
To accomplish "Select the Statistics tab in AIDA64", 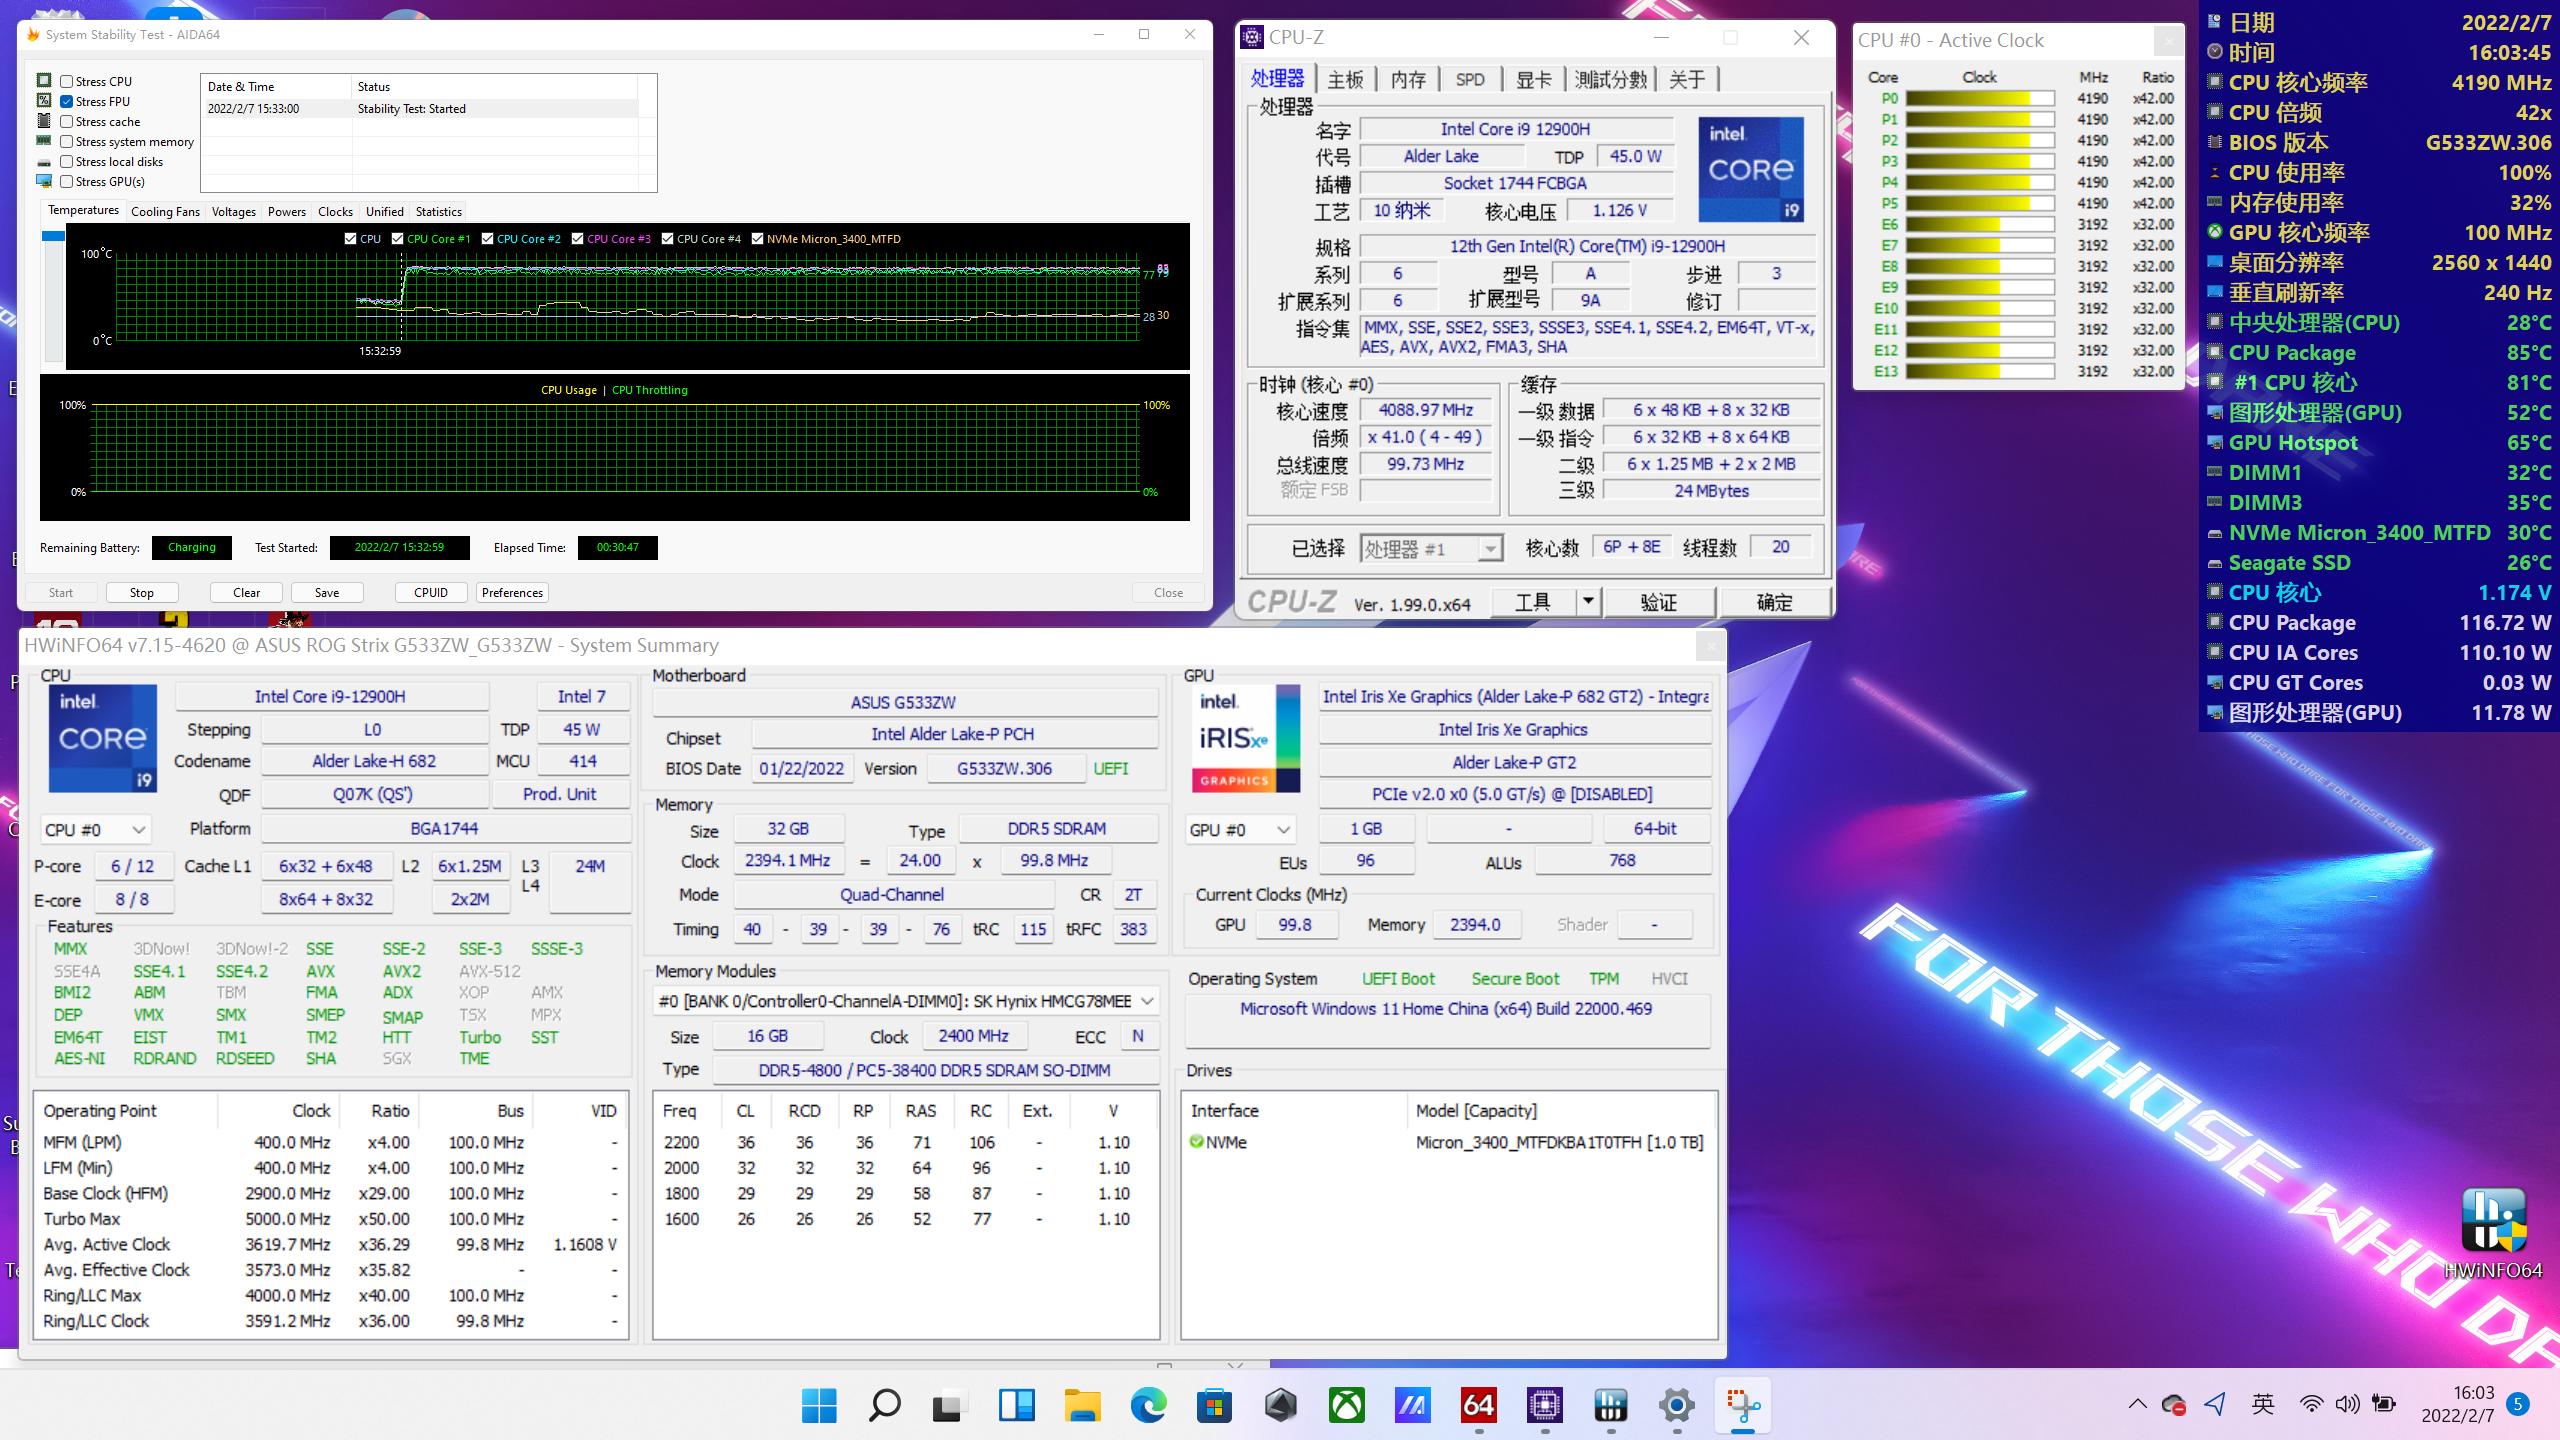I will pos(438,211).
